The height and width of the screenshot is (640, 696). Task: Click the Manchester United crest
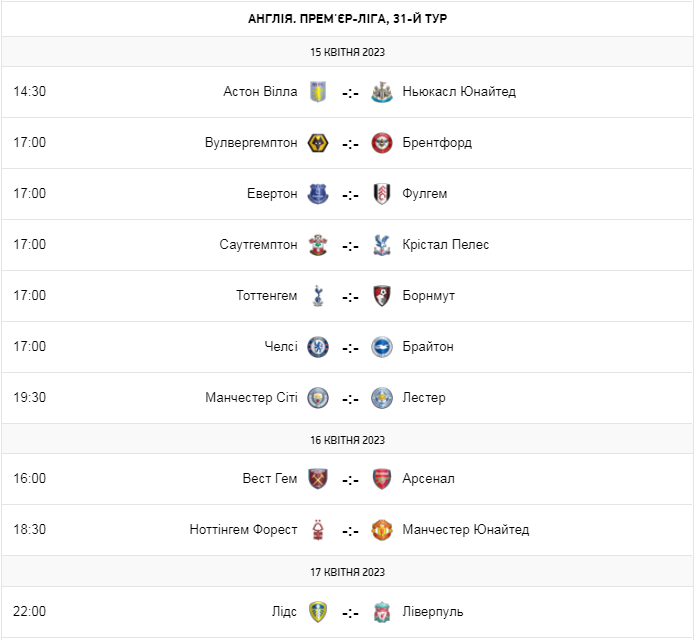coord(381,530)
